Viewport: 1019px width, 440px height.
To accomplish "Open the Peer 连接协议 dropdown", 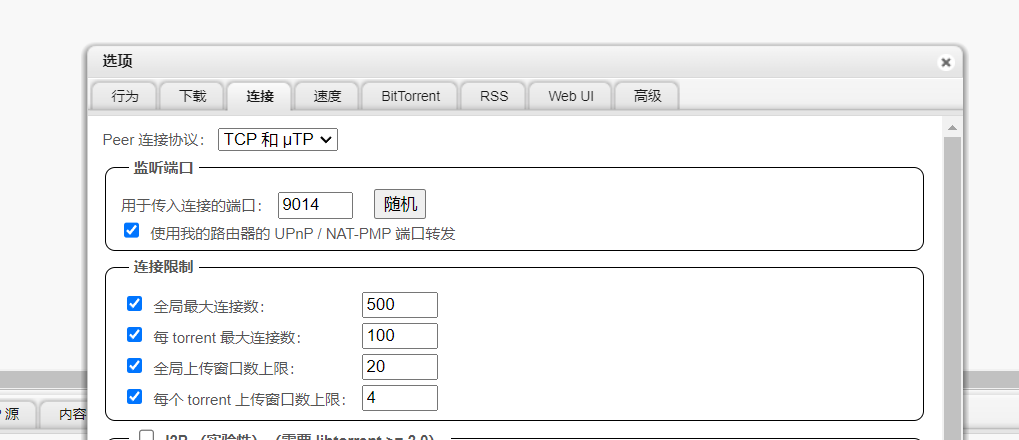I will [x=278, y=139].
